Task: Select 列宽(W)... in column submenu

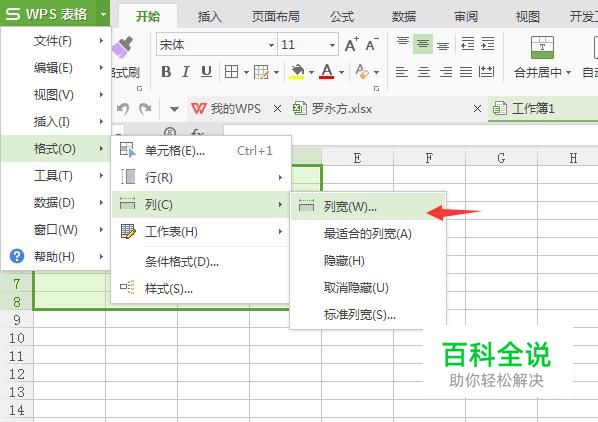Action: 368,207
